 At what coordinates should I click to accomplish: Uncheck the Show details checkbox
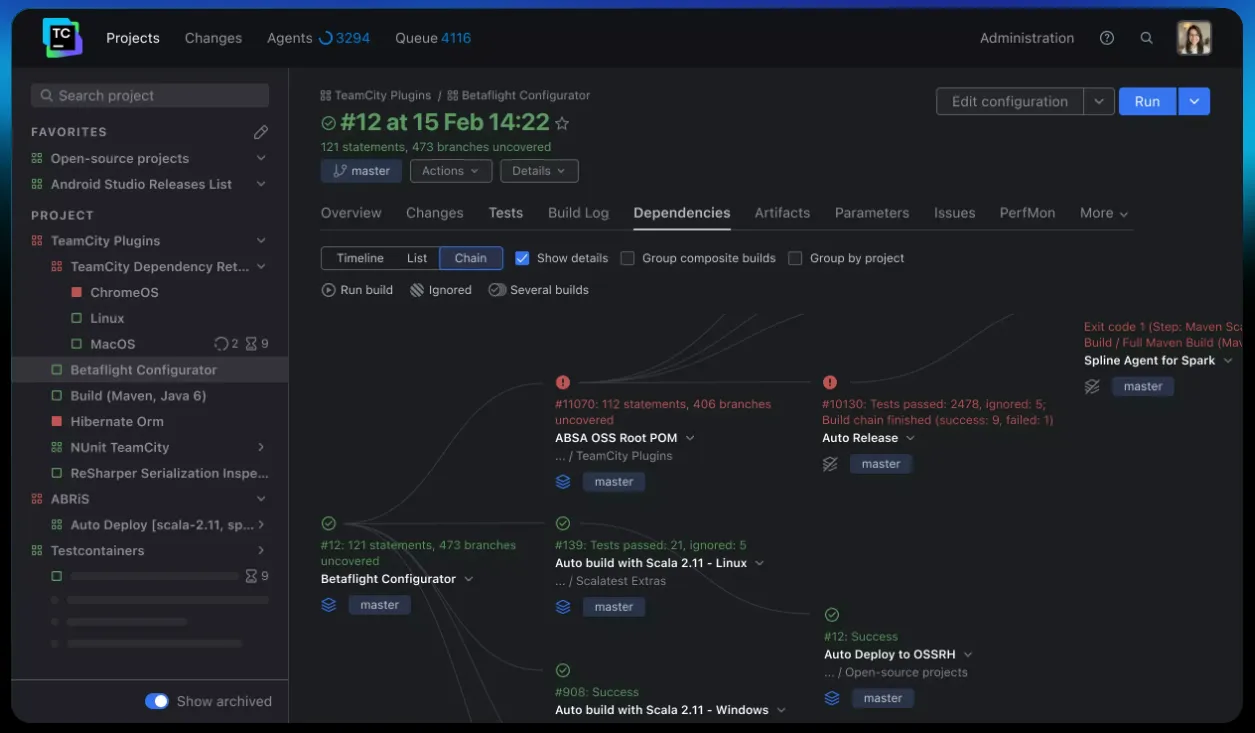522,258
